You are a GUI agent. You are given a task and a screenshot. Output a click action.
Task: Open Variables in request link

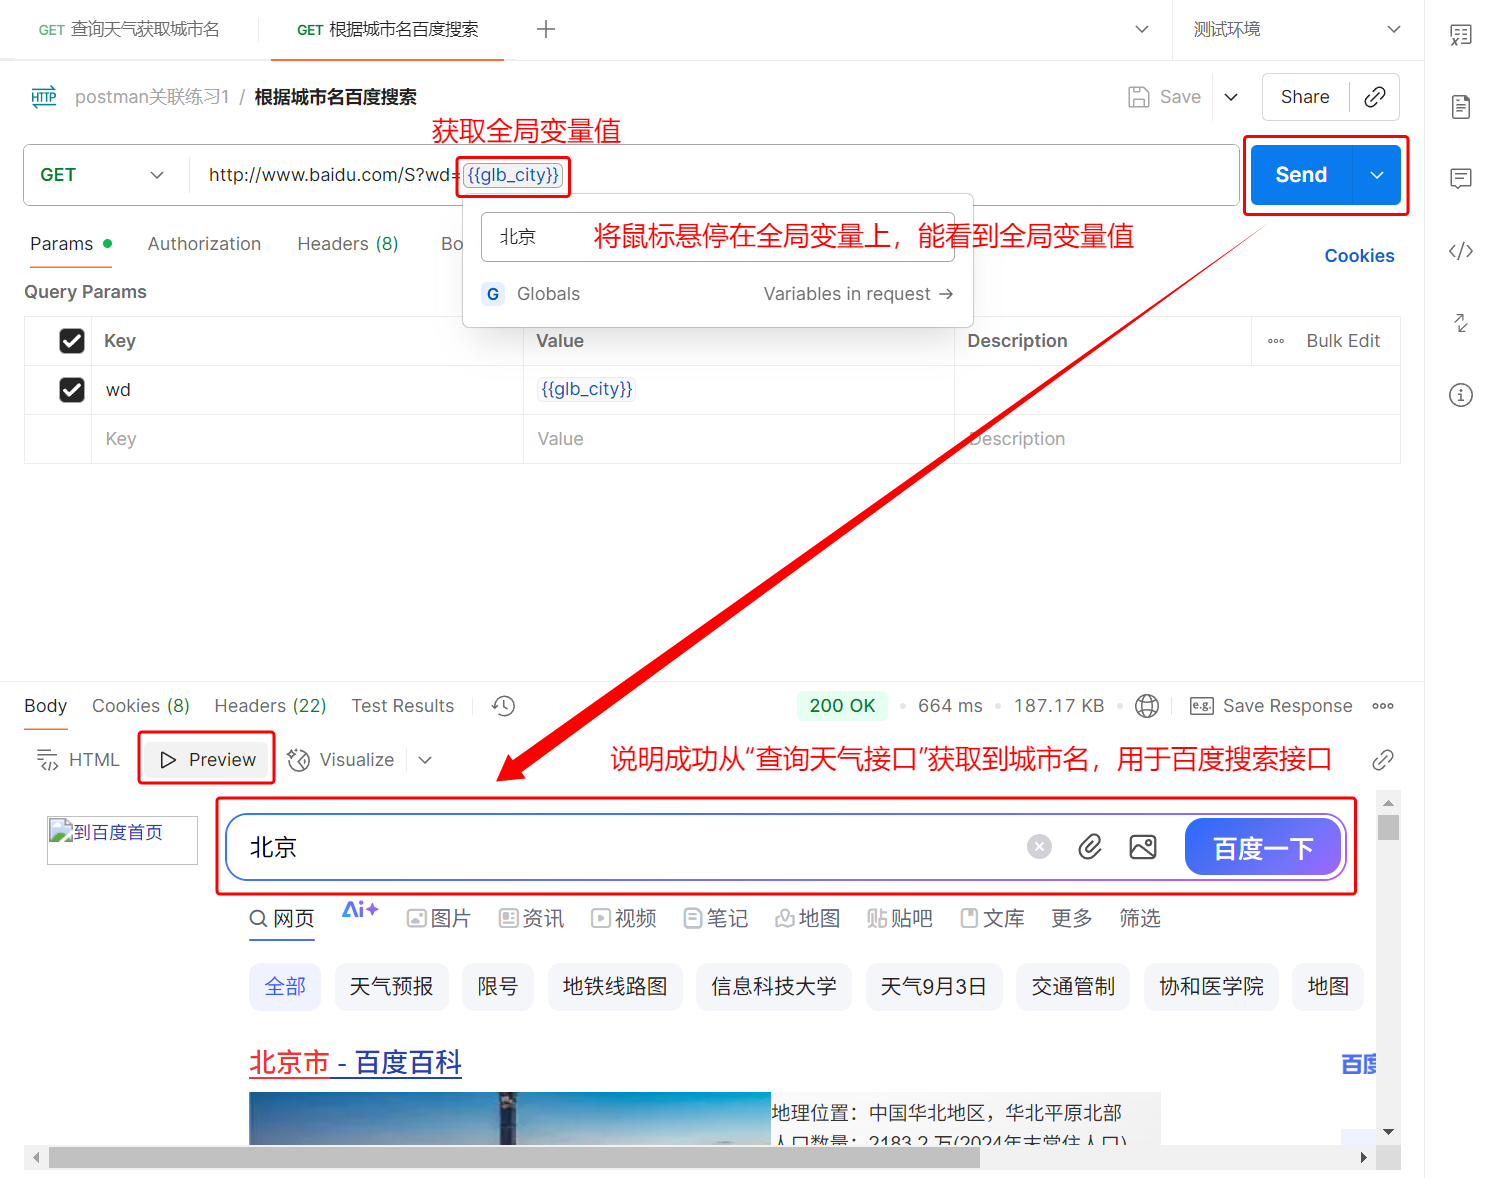coord(858,294)
